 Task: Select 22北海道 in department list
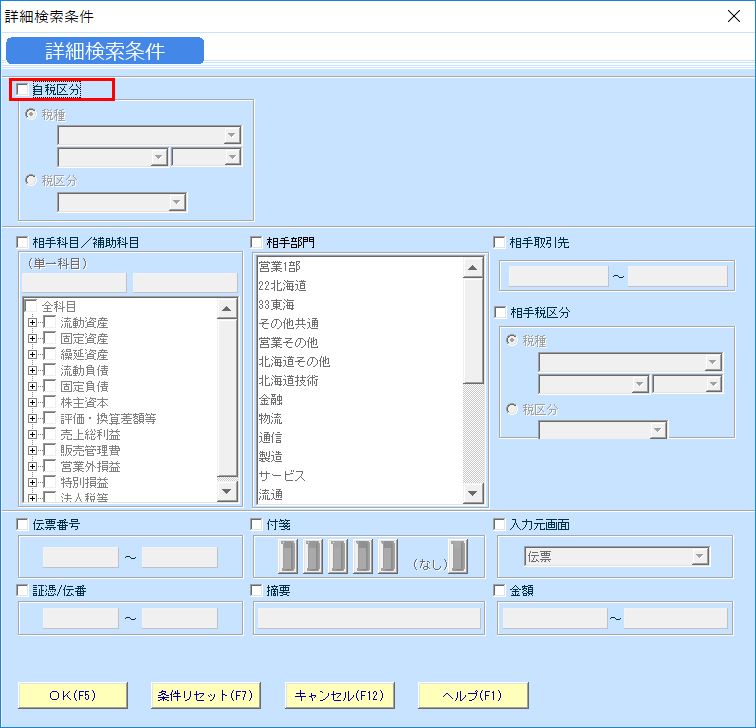tap(360, 285)
